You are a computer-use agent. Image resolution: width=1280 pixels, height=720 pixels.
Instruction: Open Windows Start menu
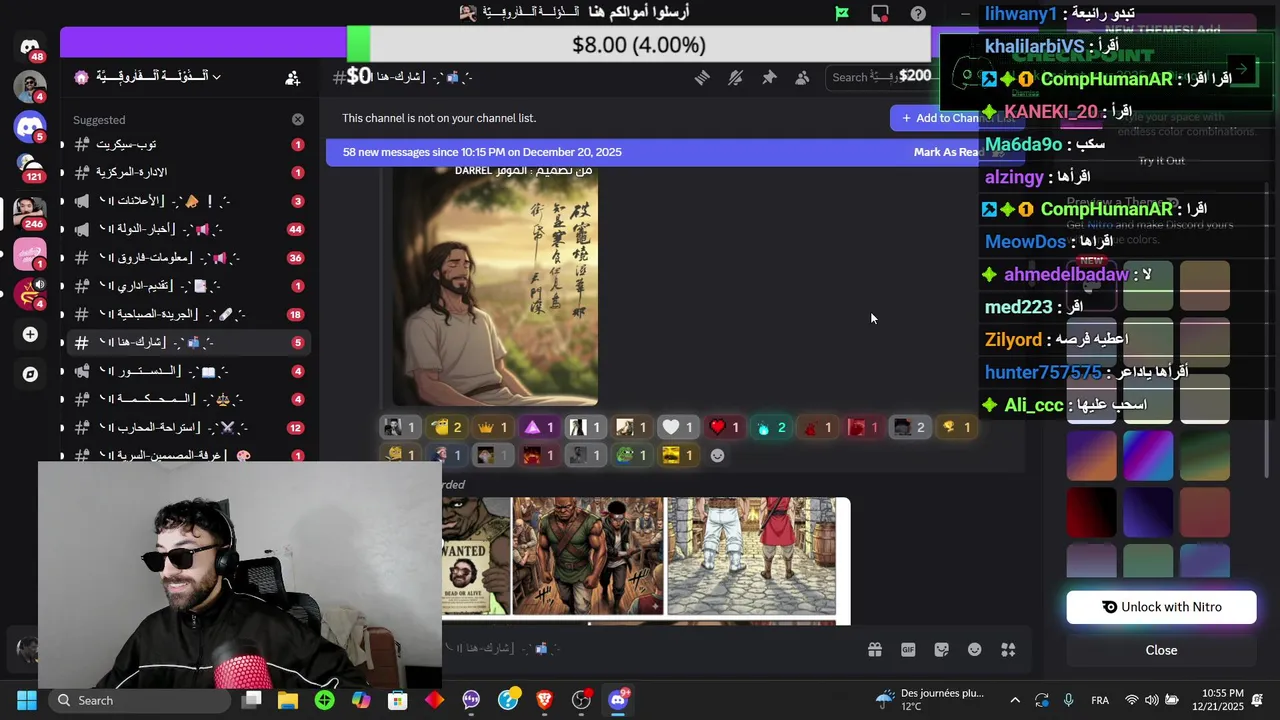click(26, 700)
